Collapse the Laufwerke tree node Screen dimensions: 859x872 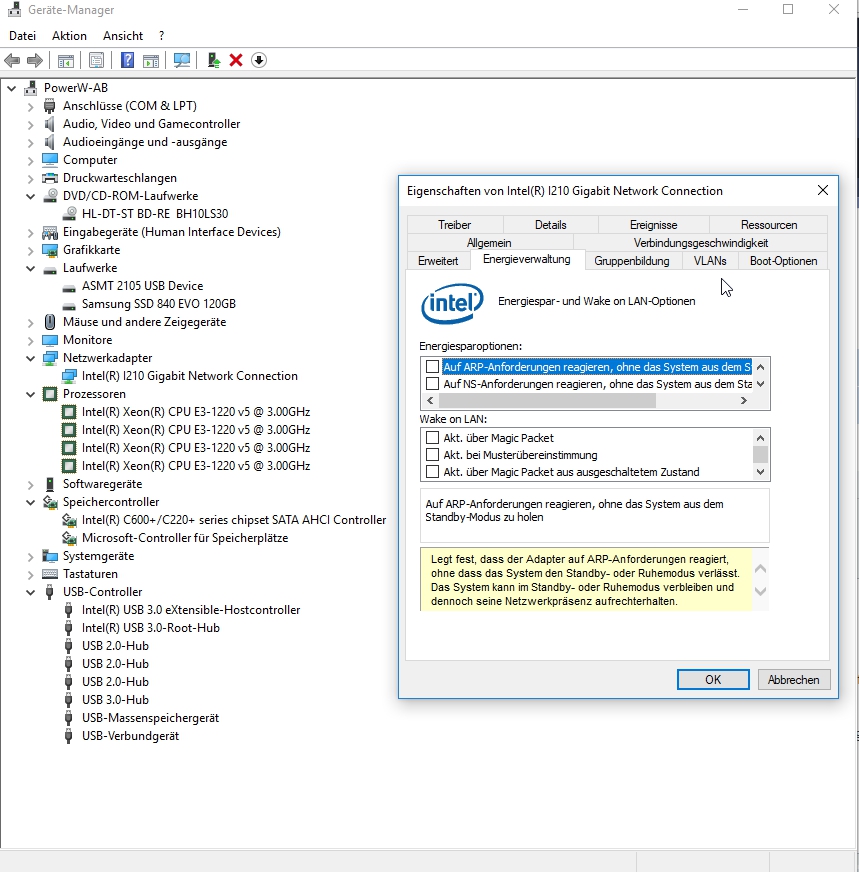tap(31, 268)
